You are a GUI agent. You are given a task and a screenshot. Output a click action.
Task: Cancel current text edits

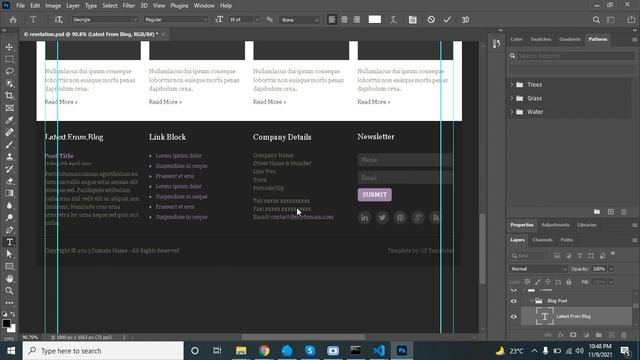[431, 20]
